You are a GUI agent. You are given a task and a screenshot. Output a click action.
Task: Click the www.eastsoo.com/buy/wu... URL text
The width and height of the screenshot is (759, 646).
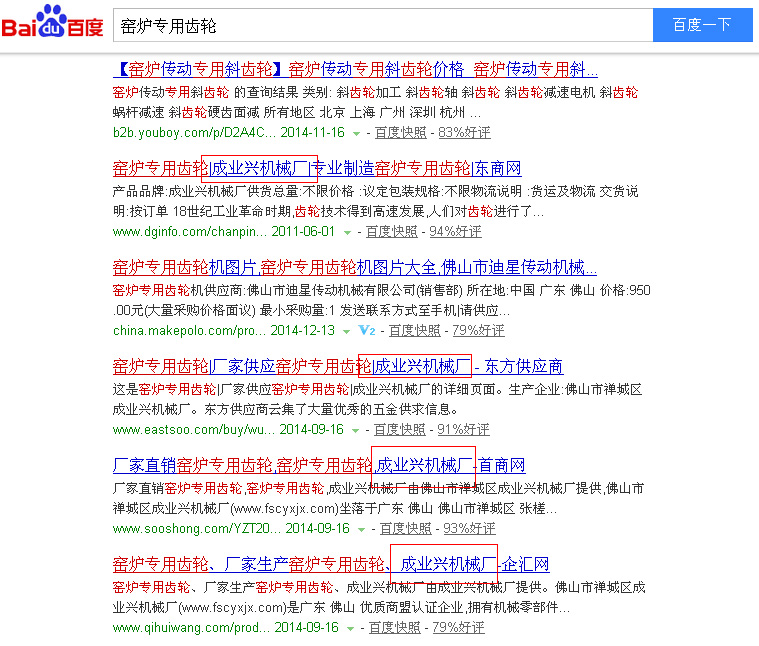pyautogui.click(x=194, y=430)
